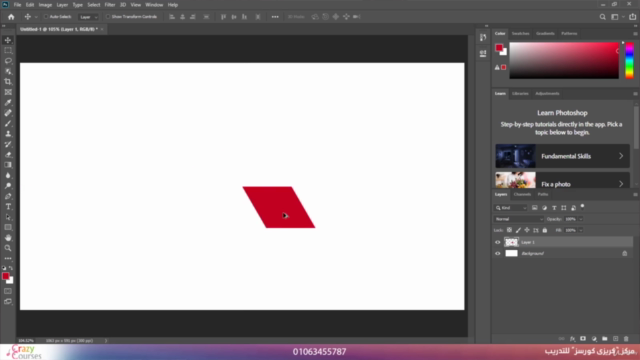Open the File menu

click(x=17, y=5)
